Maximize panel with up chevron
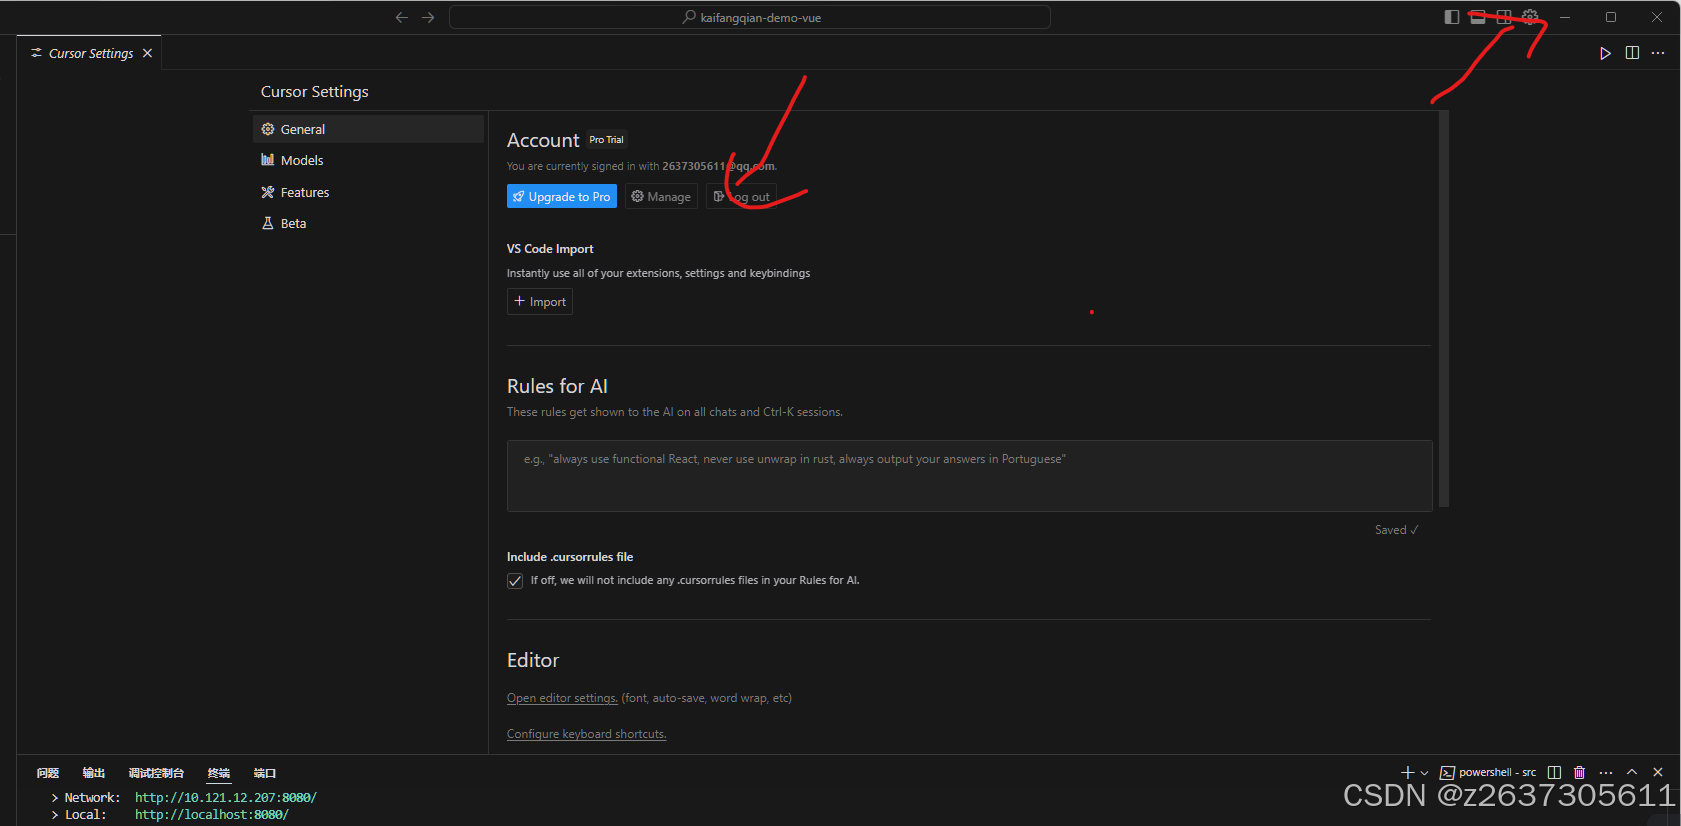 point(1632,773)
